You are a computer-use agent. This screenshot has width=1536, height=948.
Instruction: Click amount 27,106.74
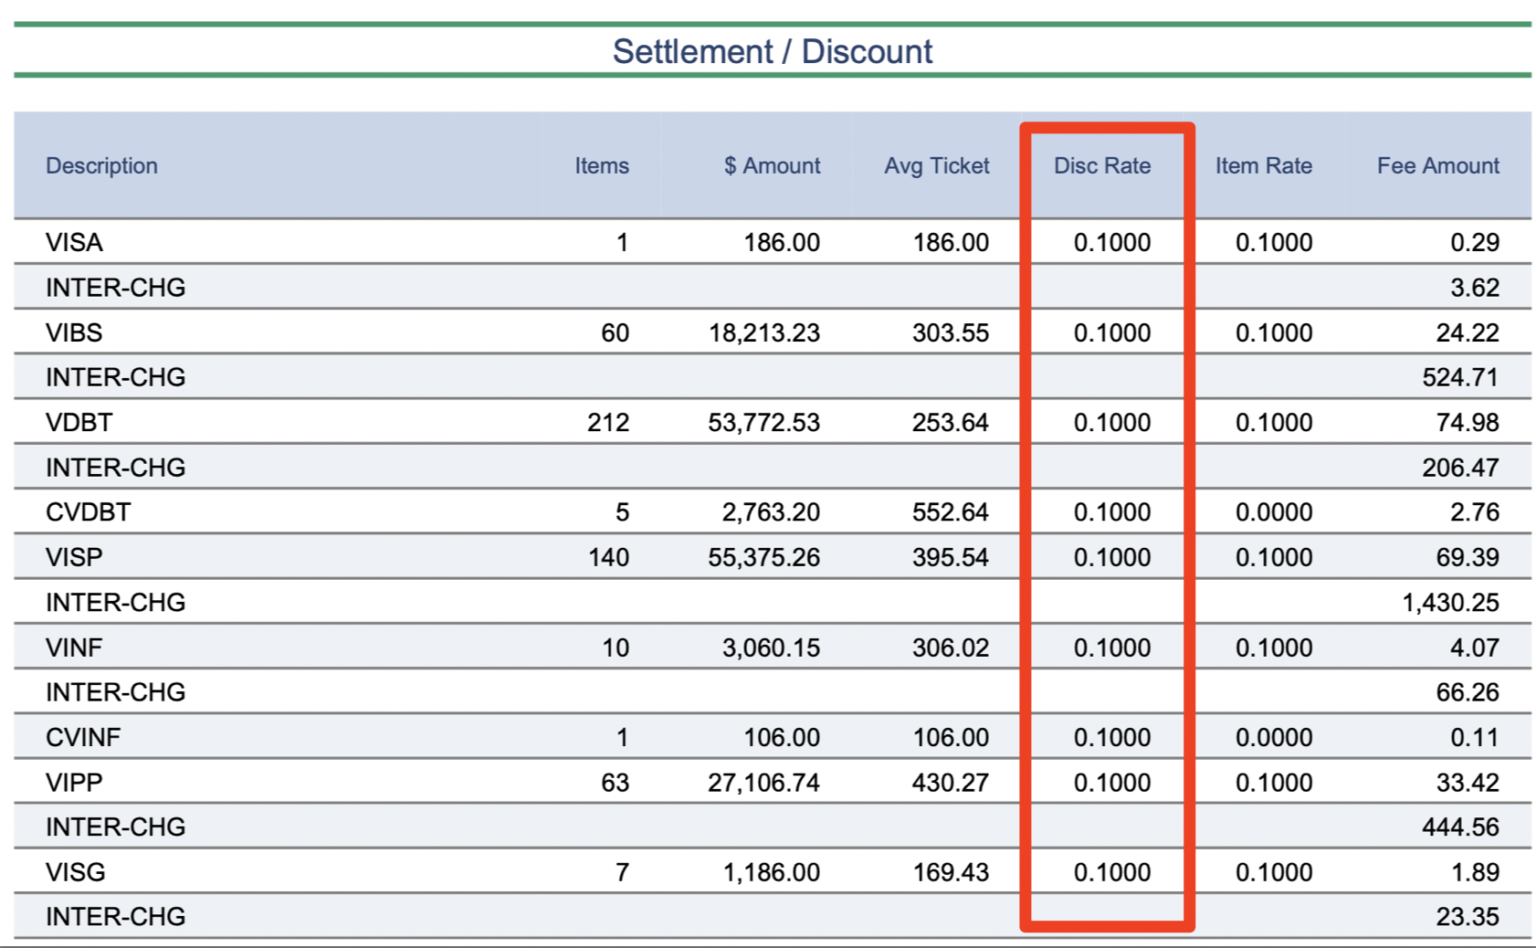[x=764, y=783]
